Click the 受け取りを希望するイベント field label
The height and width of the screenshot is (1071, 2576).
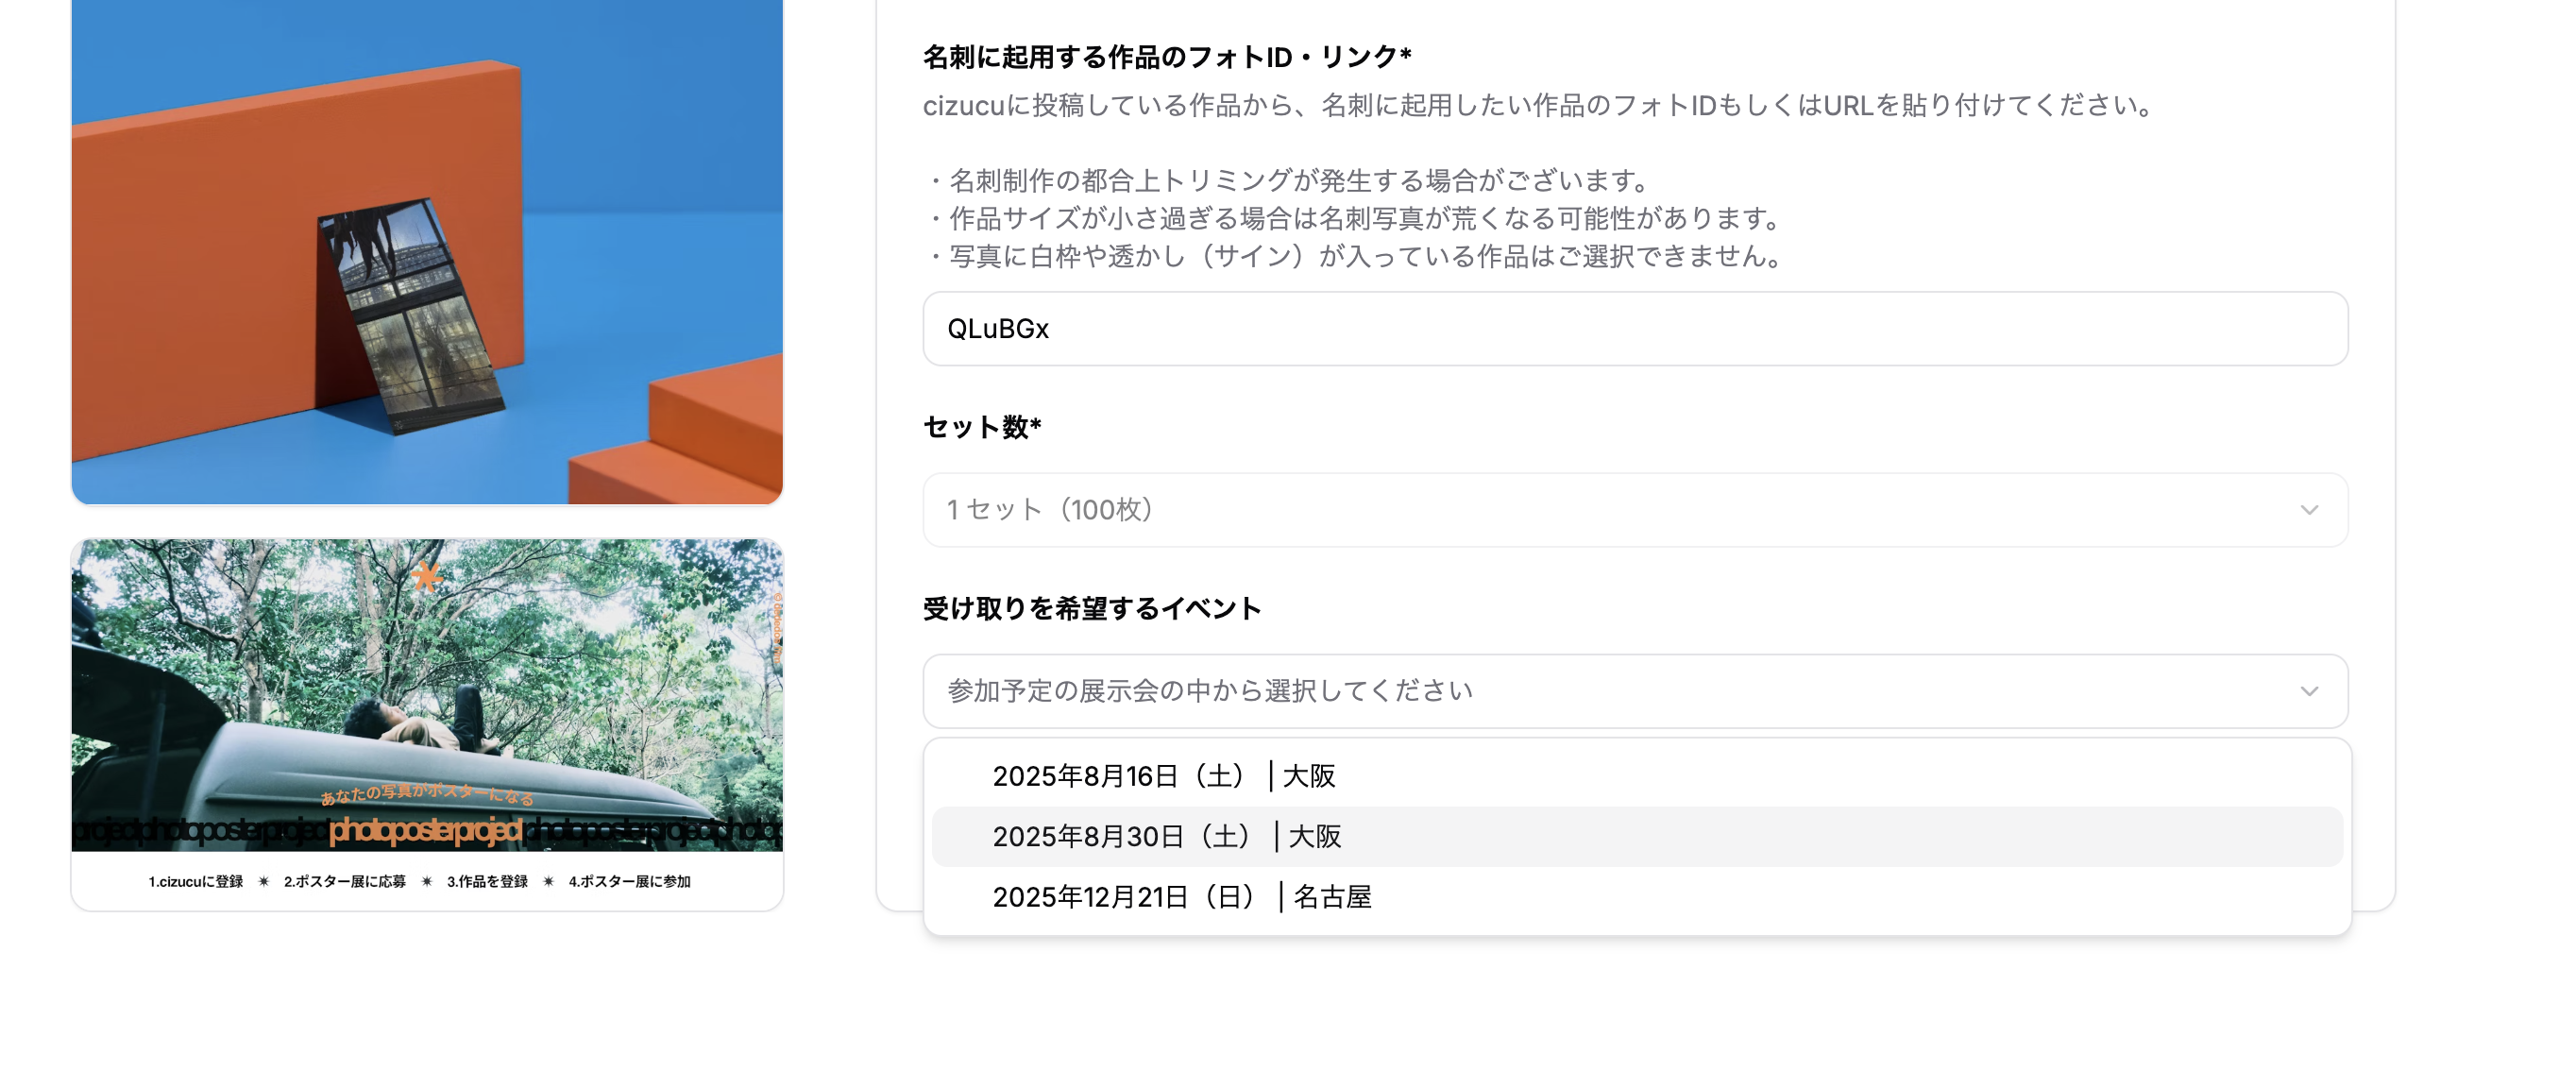coord(1092,608)
